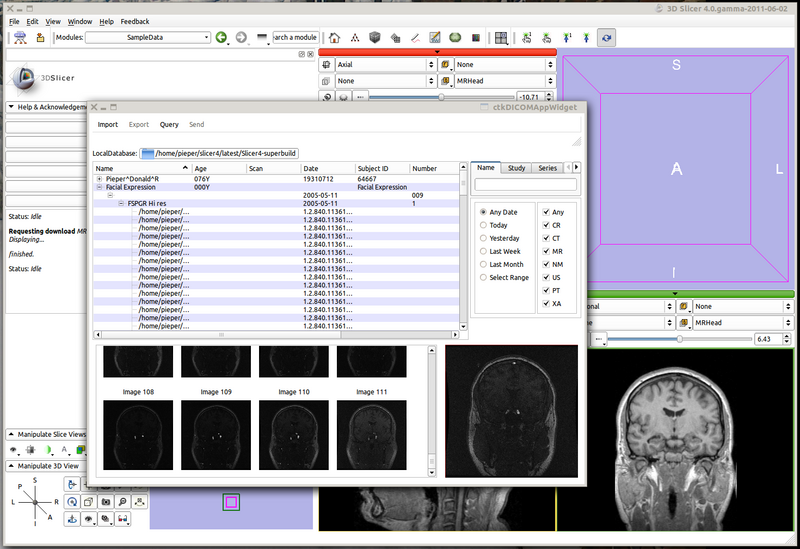Screen dimensions: 800x549
Task: Click the search a module field
Action: click(296, 37)
